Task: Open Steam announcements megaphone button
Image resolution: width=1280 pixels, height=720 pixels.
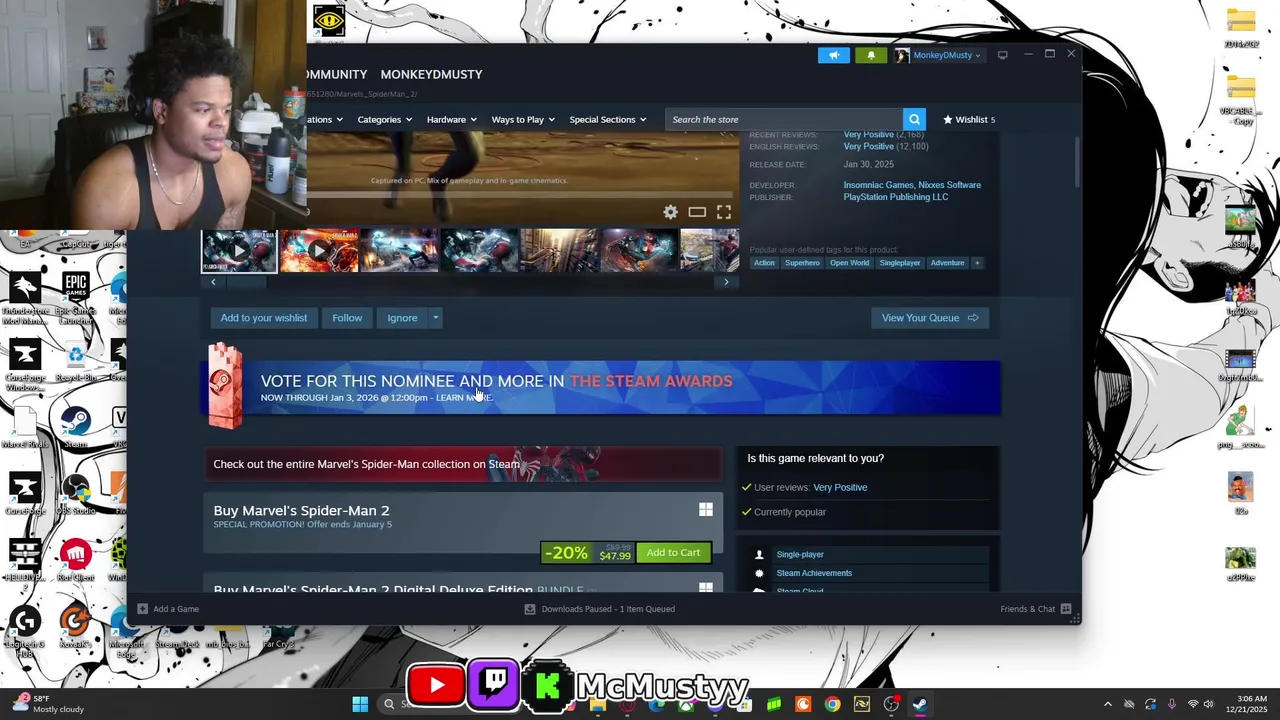Action: coord(833,55)
